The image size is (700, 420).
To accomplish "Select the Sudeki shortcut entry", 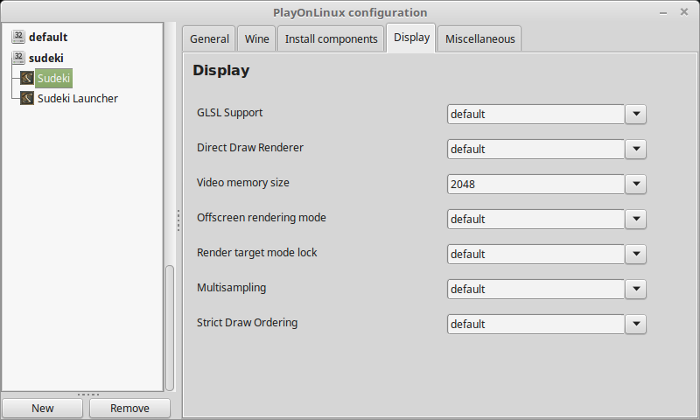I will 54,79.
